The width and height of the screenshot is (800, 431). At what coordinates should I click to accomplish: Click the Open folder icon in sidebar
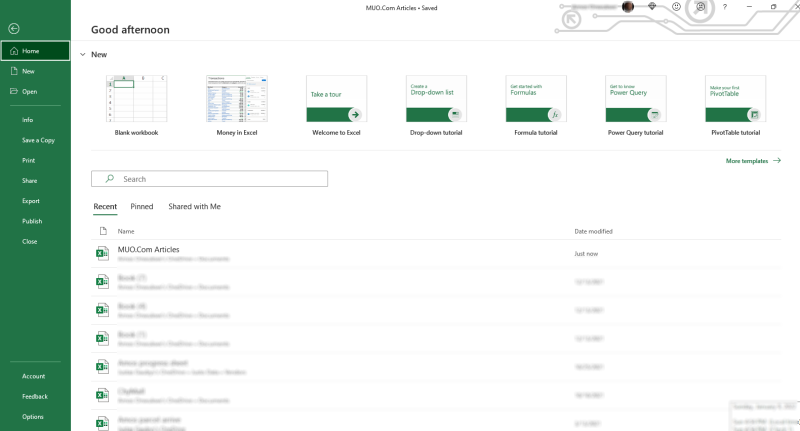(x=14, y=91)
